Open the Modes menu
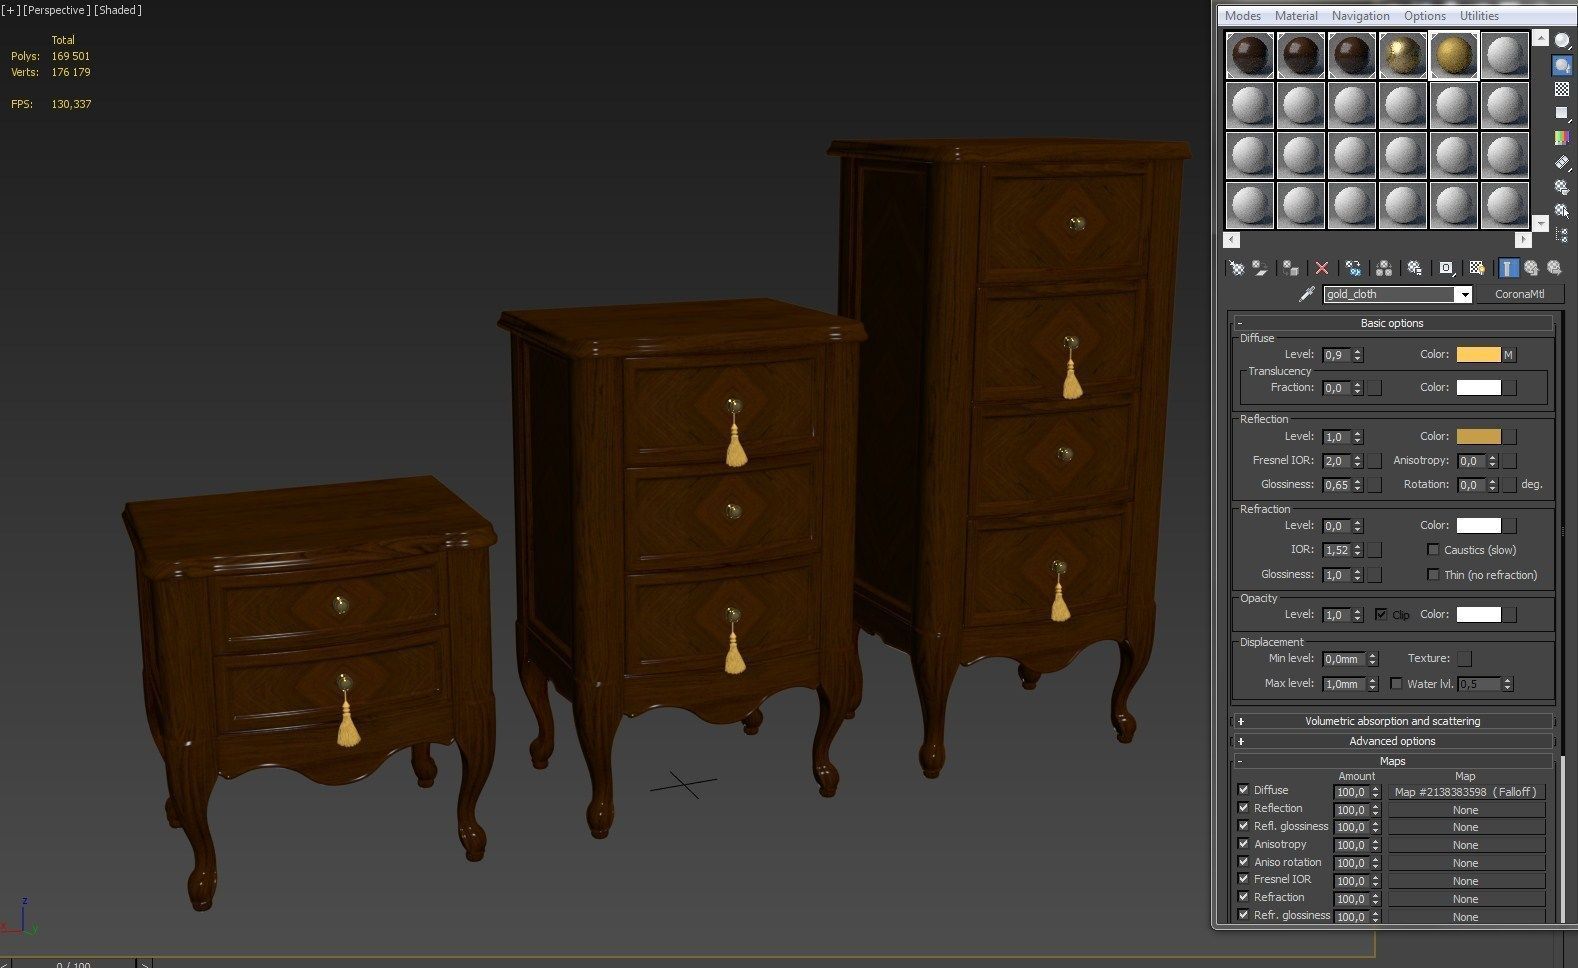Image resolution: width=1578 pixels, height=968 pixels. tap(1242, 16)
